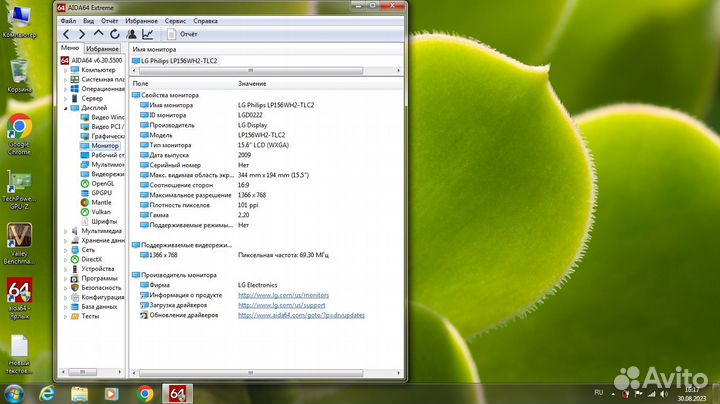This screenshot has height=404, width=720.
Task: Click the Forward navigation arrow in toolbar
Action: [82, 34]
